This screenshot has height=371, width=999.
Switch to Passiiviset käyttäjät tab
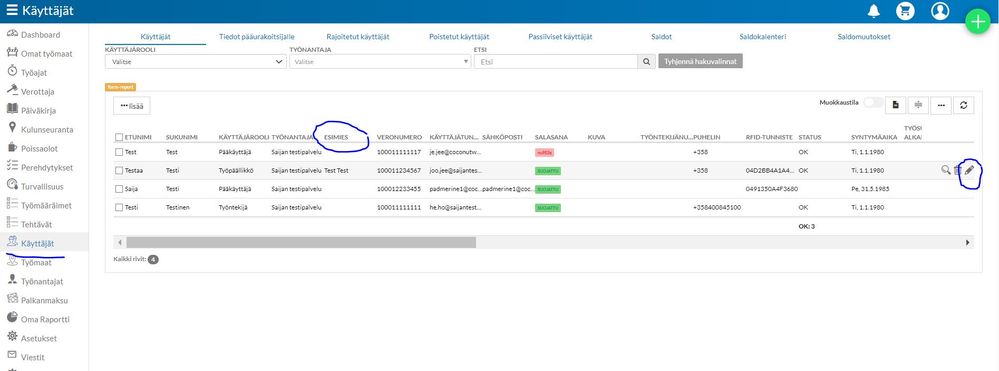561,37
